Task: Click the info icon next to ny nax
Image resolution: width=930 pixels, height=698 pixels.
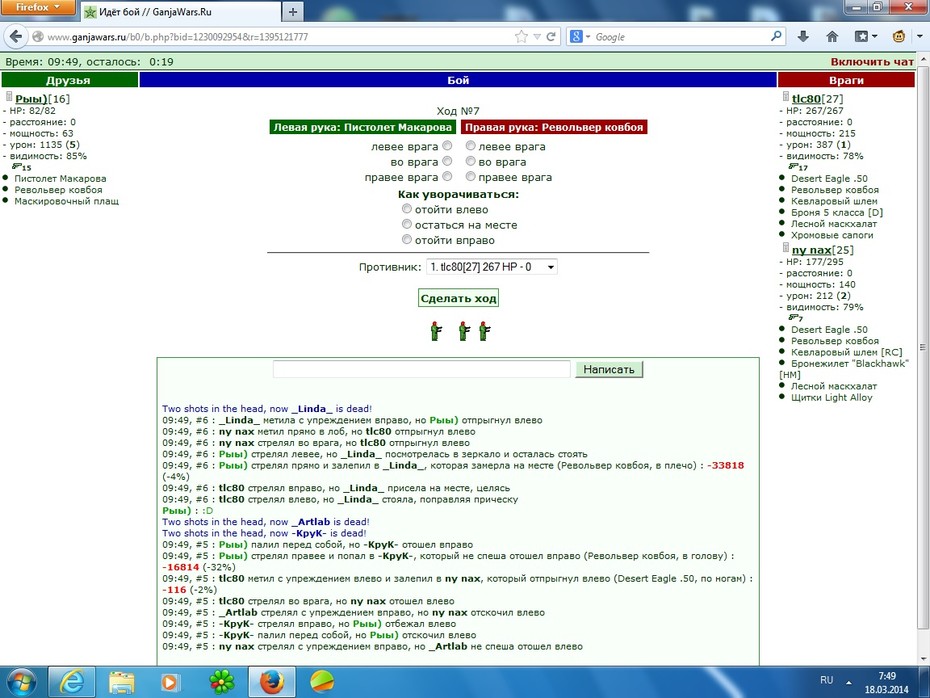Action: (785, 247)
